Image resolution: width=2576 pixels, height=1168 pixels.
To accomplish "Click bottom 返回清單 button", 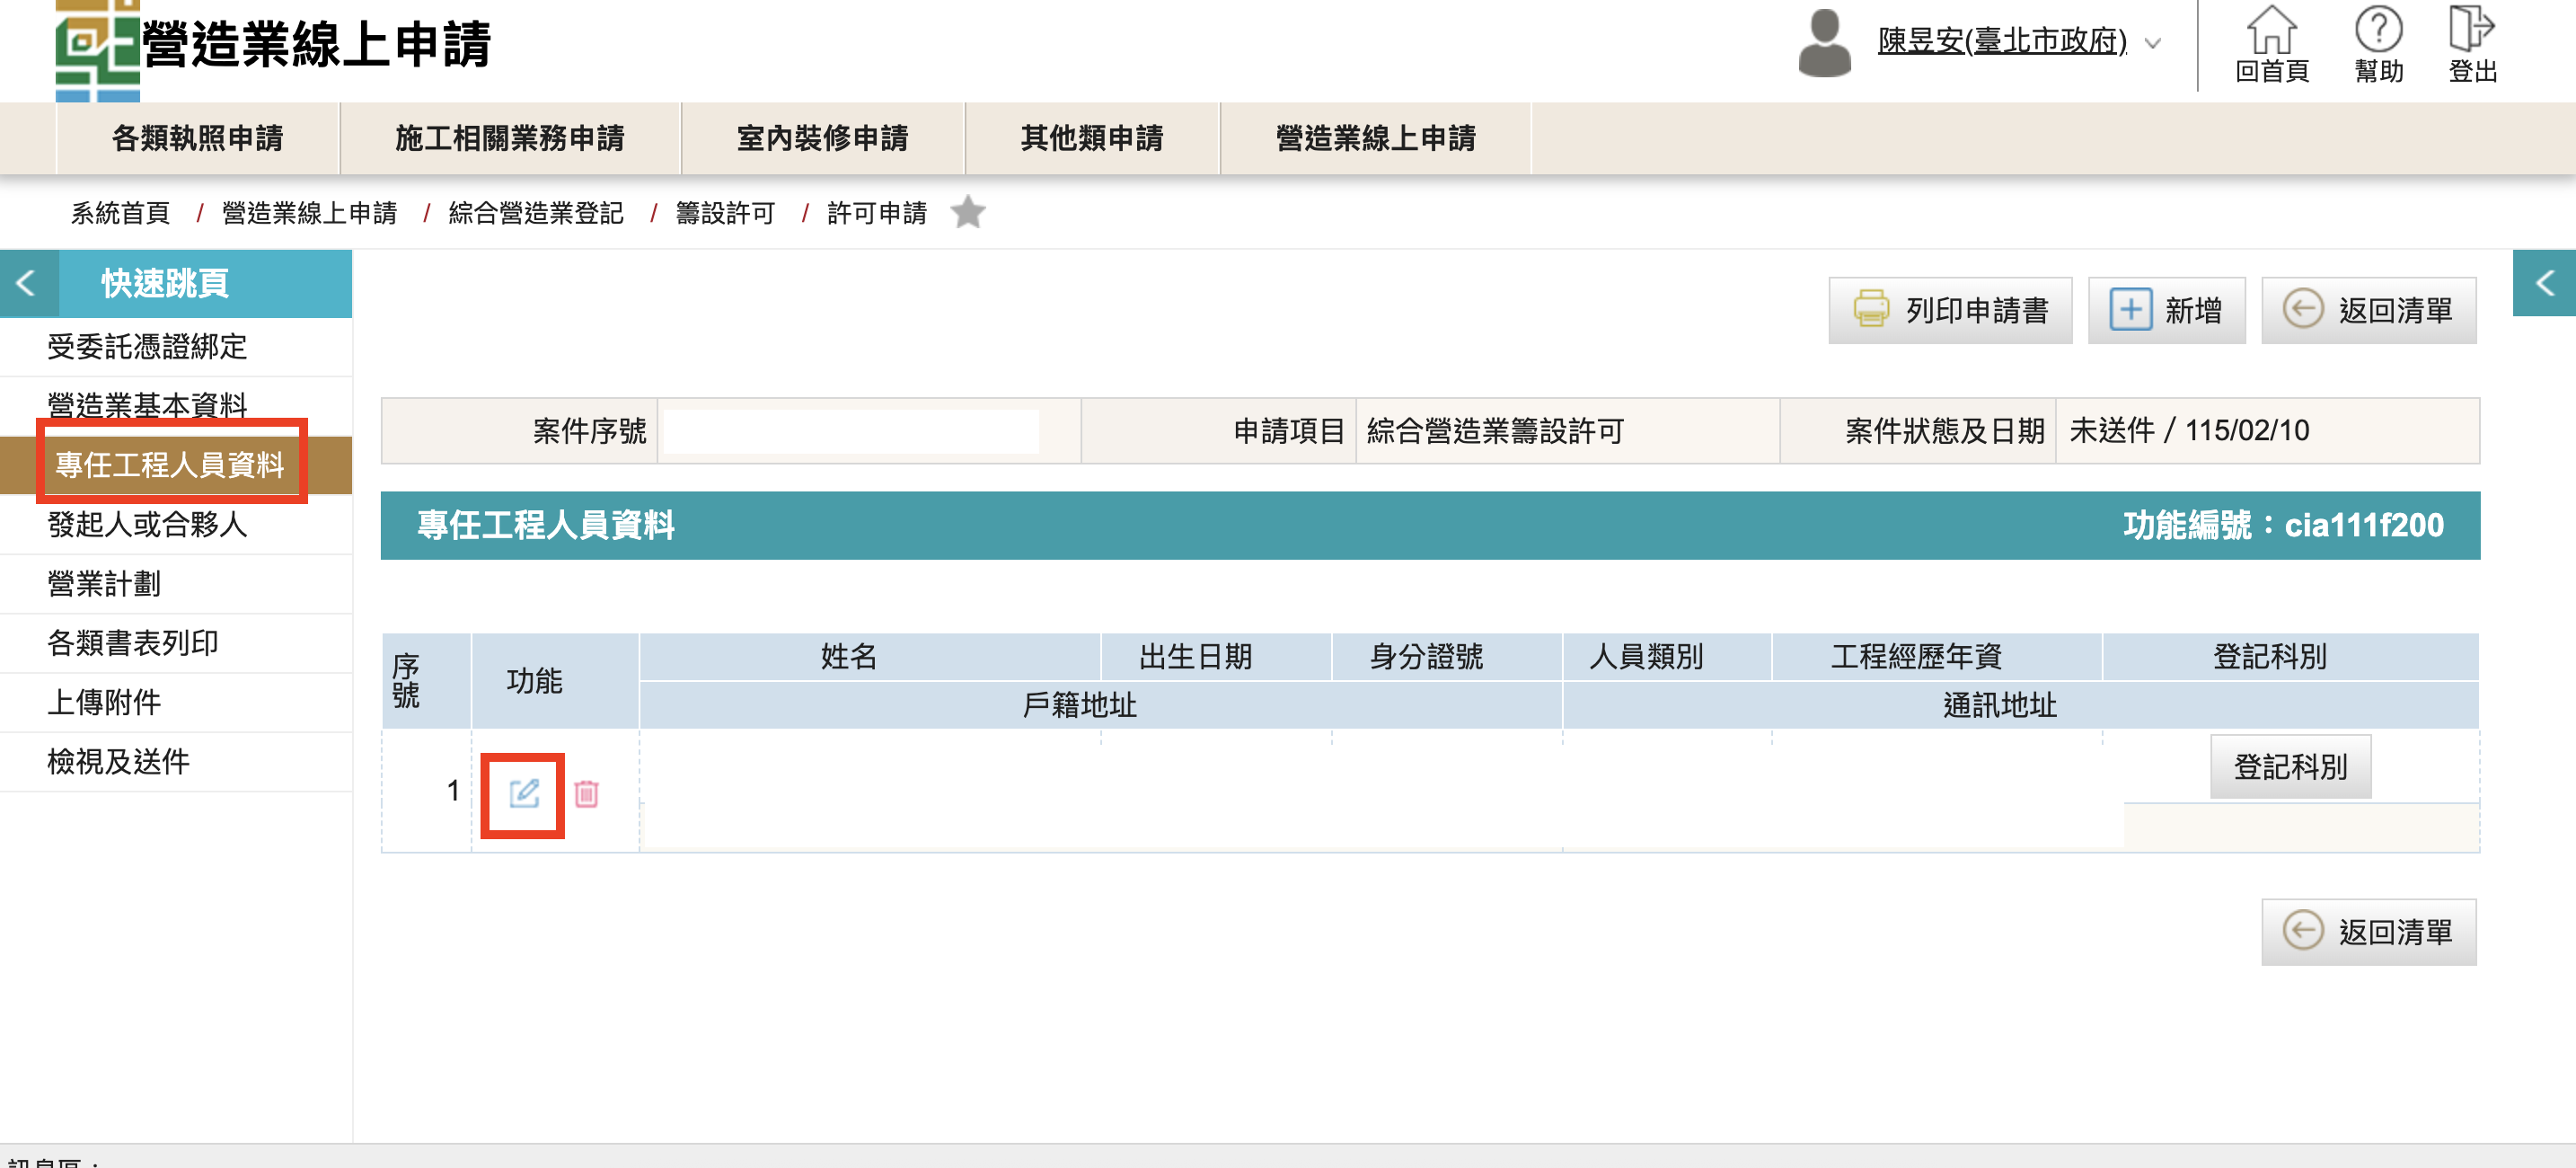I will (x=2368, y=932).
